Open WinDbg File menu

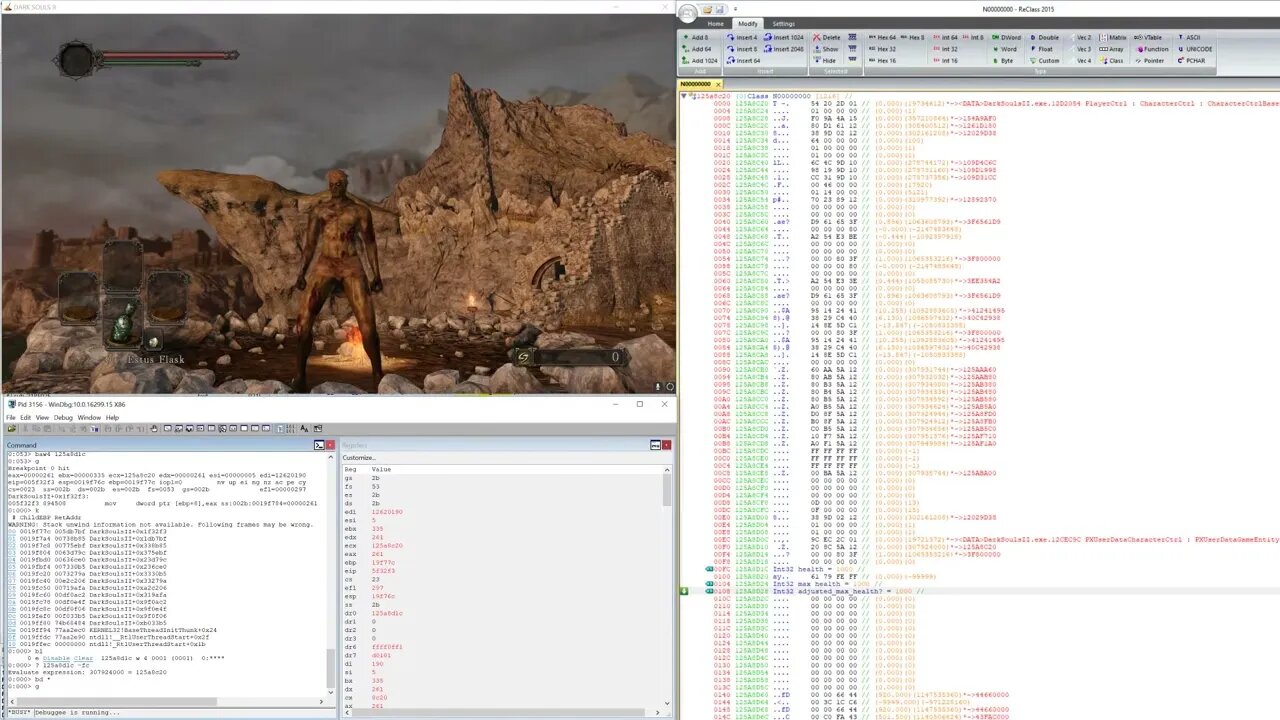[10, 417]
